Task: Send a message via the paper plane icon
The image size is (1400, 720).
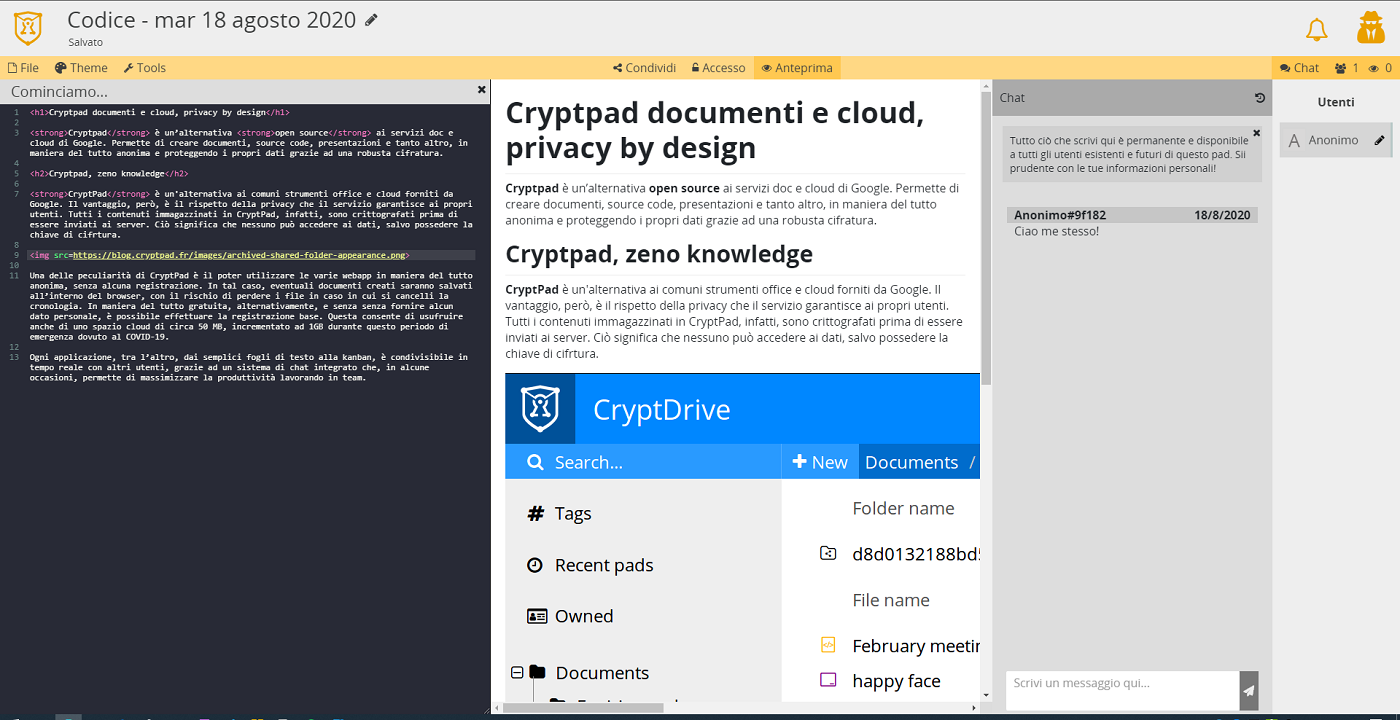Action: coord(1248,690)
